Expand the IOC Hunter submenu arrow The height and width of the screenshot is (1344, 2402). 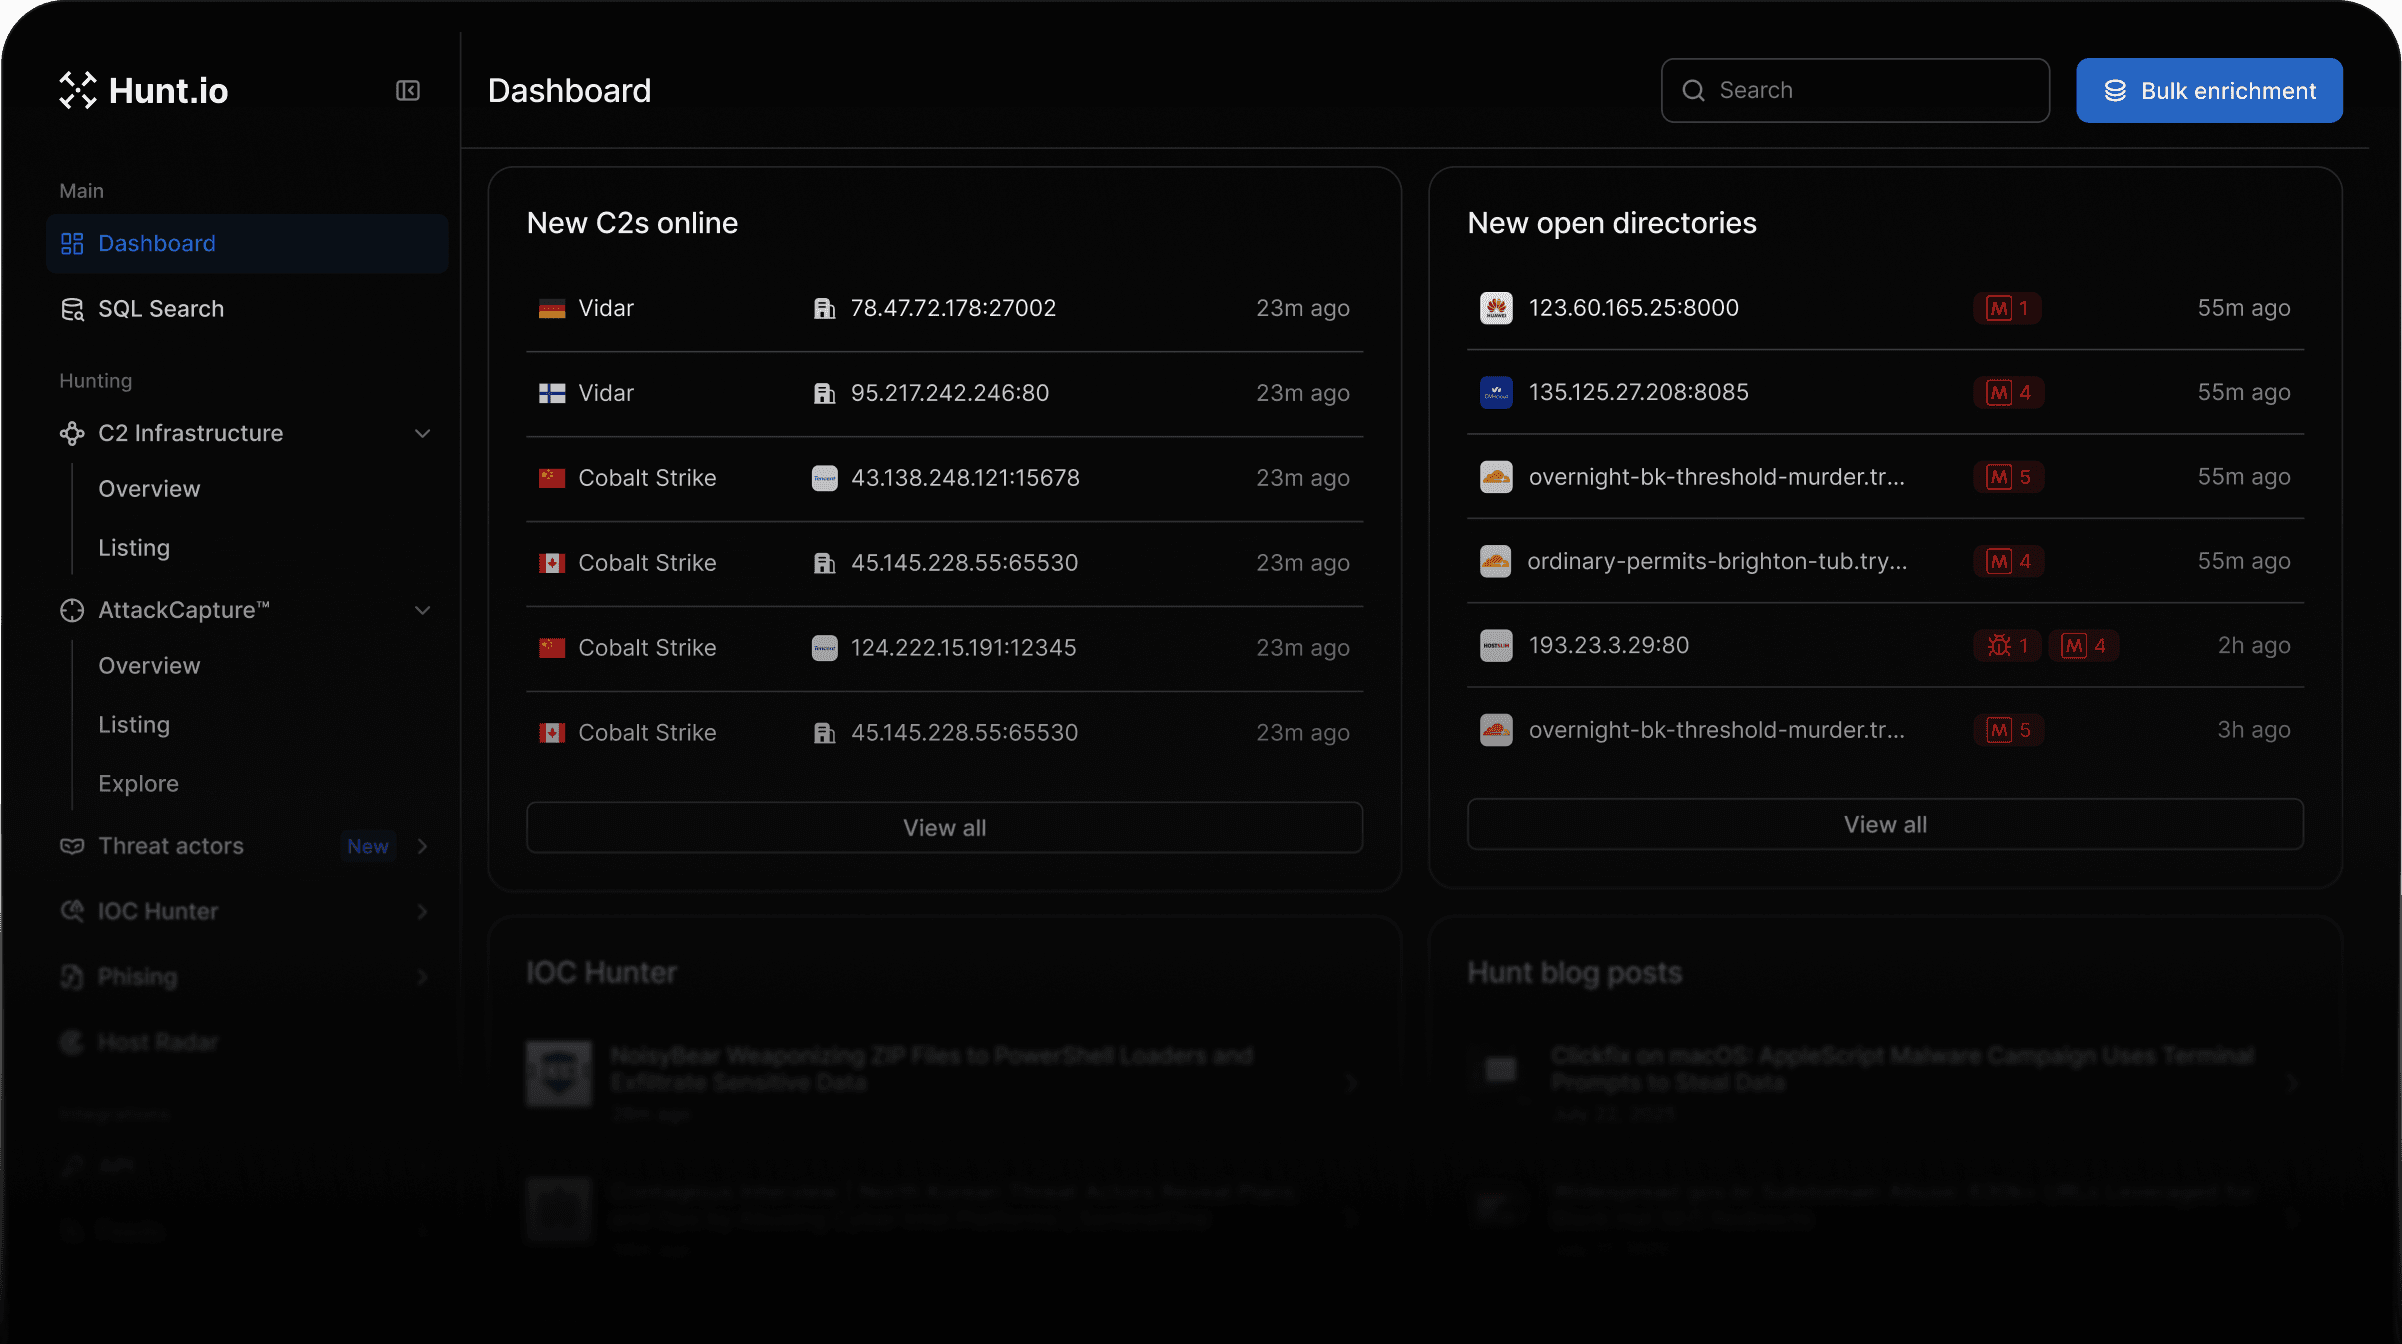tap(422, 911)
